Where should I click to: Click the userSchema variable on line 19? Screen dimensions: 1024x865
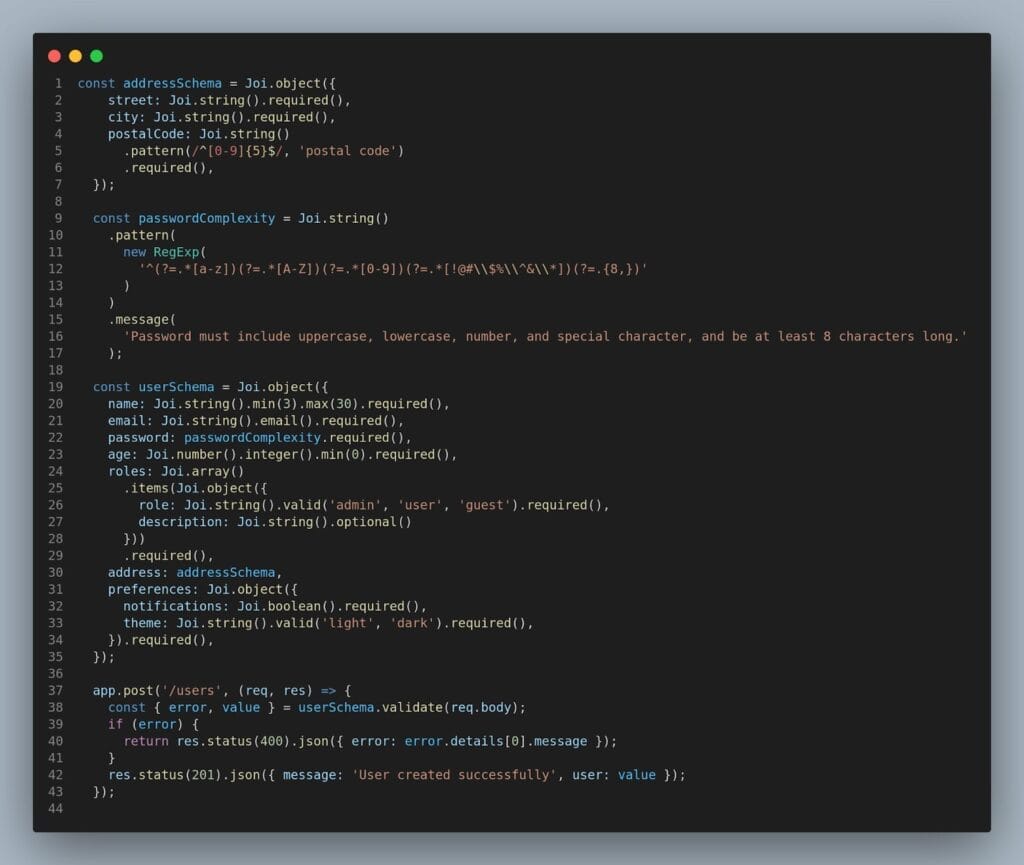(x=175, y=387)
